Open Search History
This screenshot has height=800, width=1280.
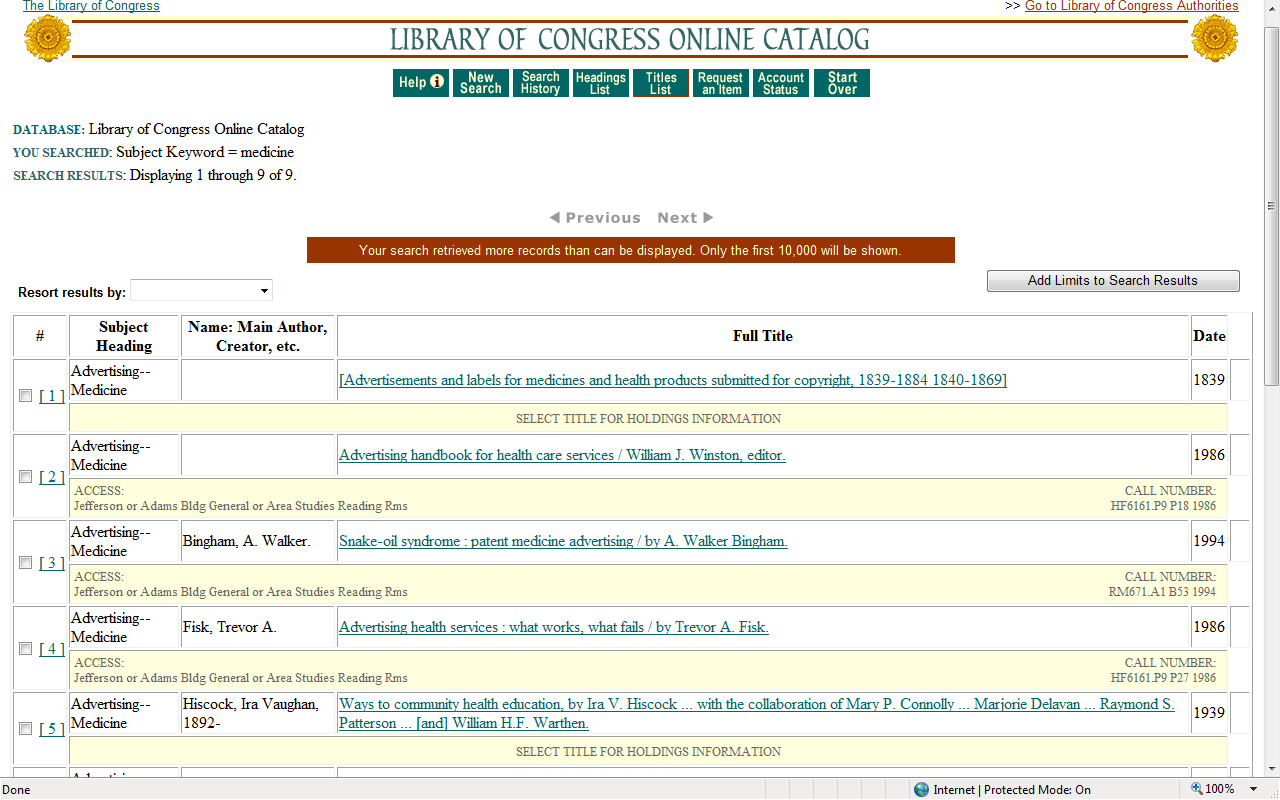click(540, 83)
